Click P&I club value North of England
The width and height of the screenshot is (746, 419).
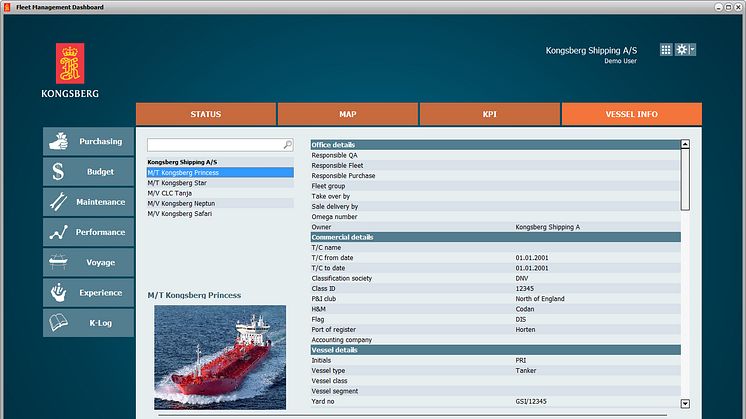tap(540, 299)
